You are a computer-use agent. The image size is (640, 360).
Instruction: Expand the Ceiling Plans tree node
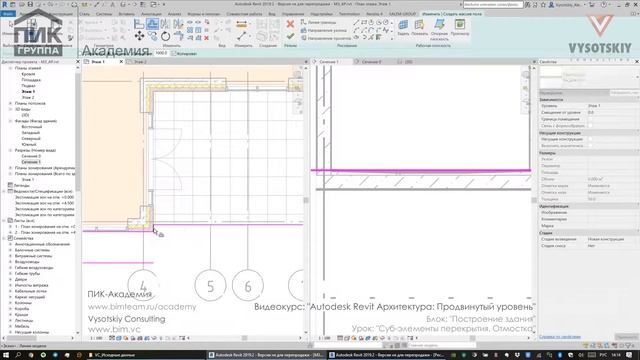point(11,103)
